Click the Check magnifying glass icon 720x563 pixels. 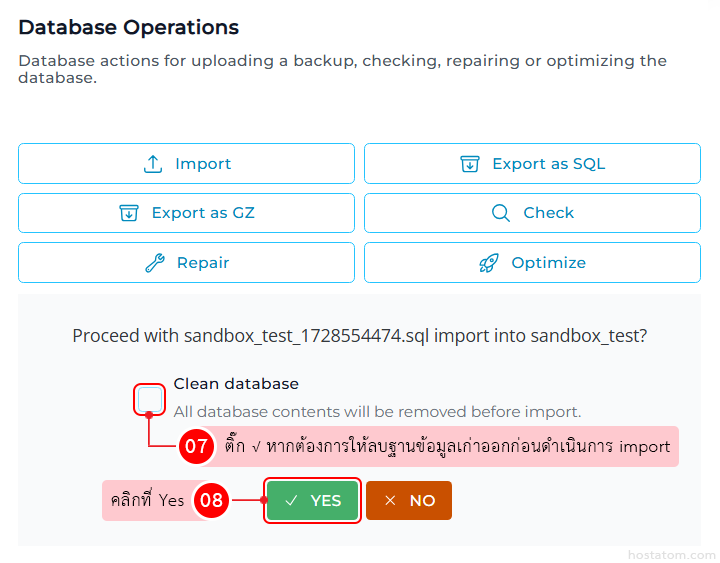(501, 213)
